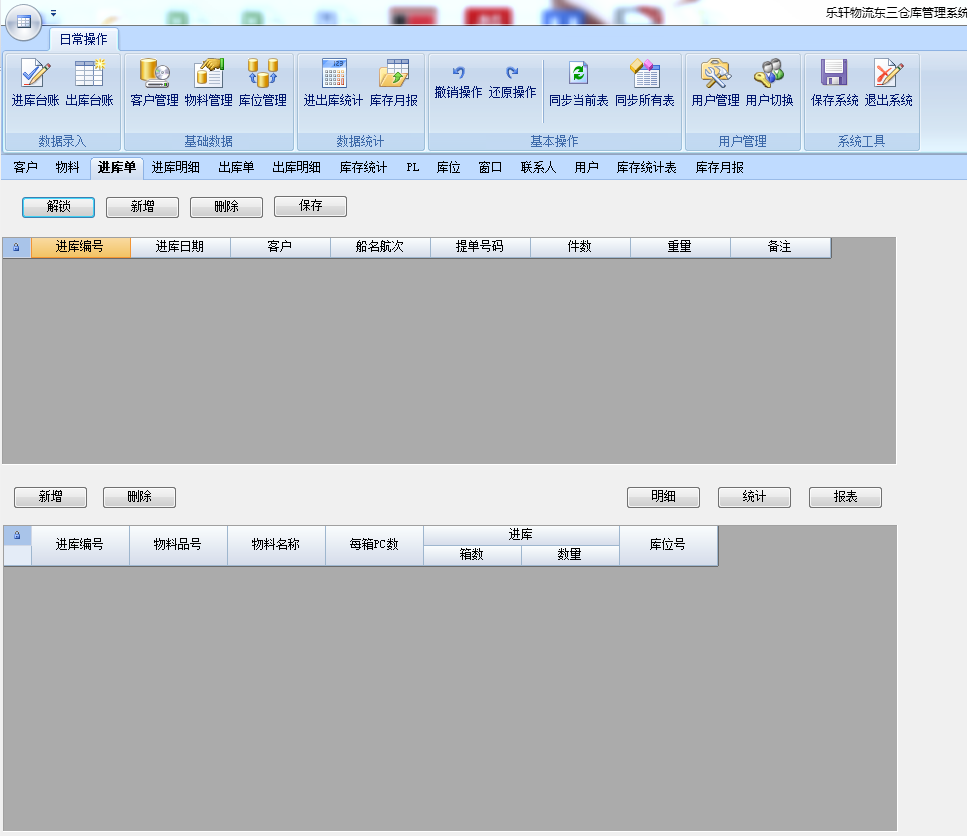
Task: Switch to the 库存统计 tab
Action: point(363,168)
